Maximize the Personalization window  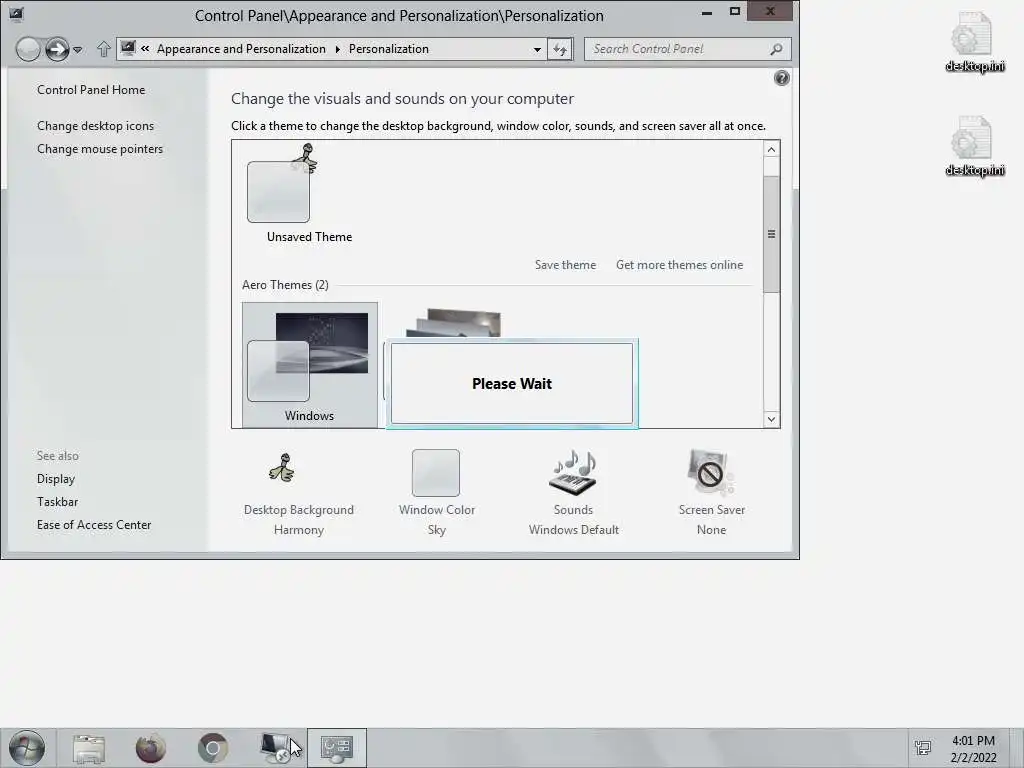coord(735,12)
